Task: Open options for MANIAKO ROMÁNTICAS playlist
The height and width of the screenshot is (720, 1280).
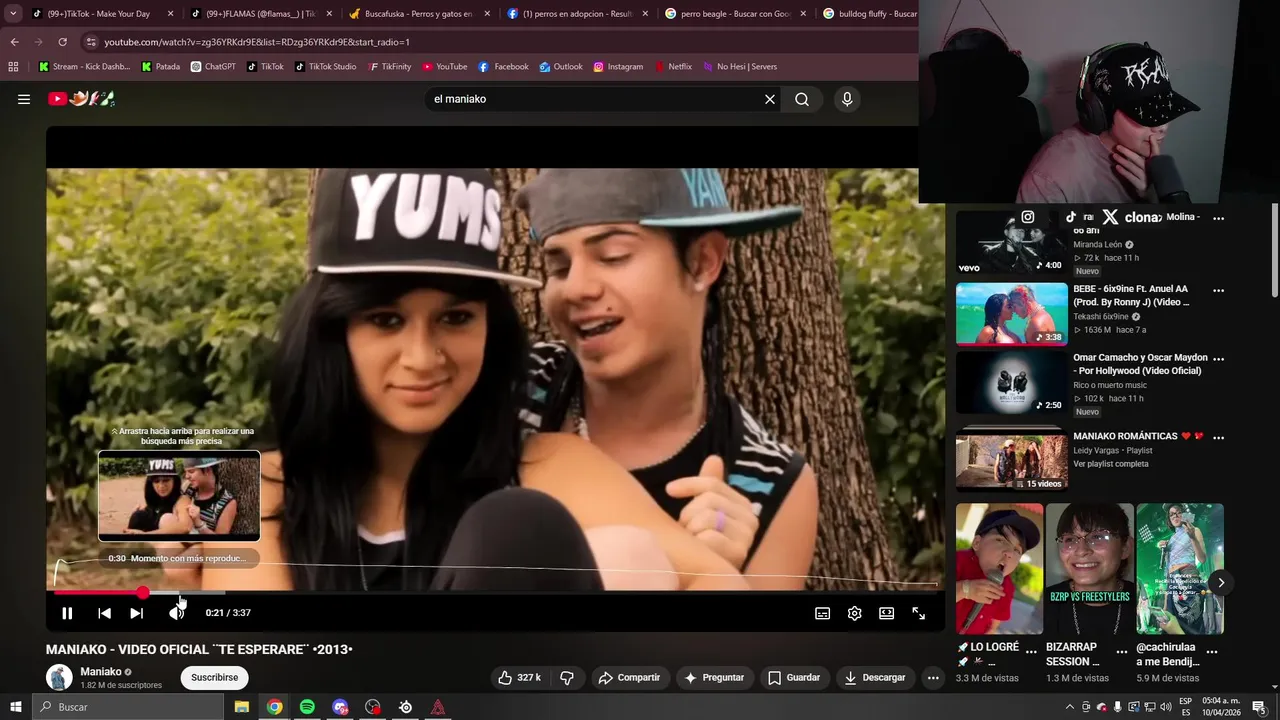Action: 1218,437
